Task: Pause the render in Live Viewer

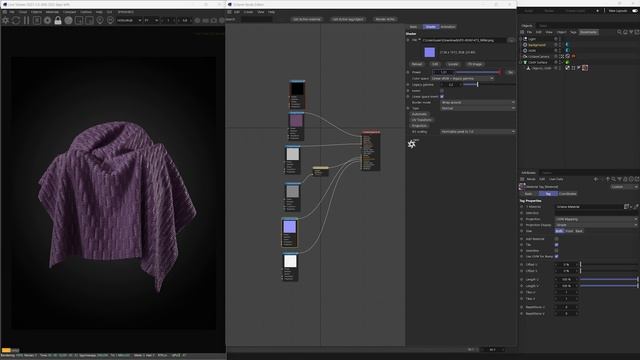Action: (x=27, y=20)
